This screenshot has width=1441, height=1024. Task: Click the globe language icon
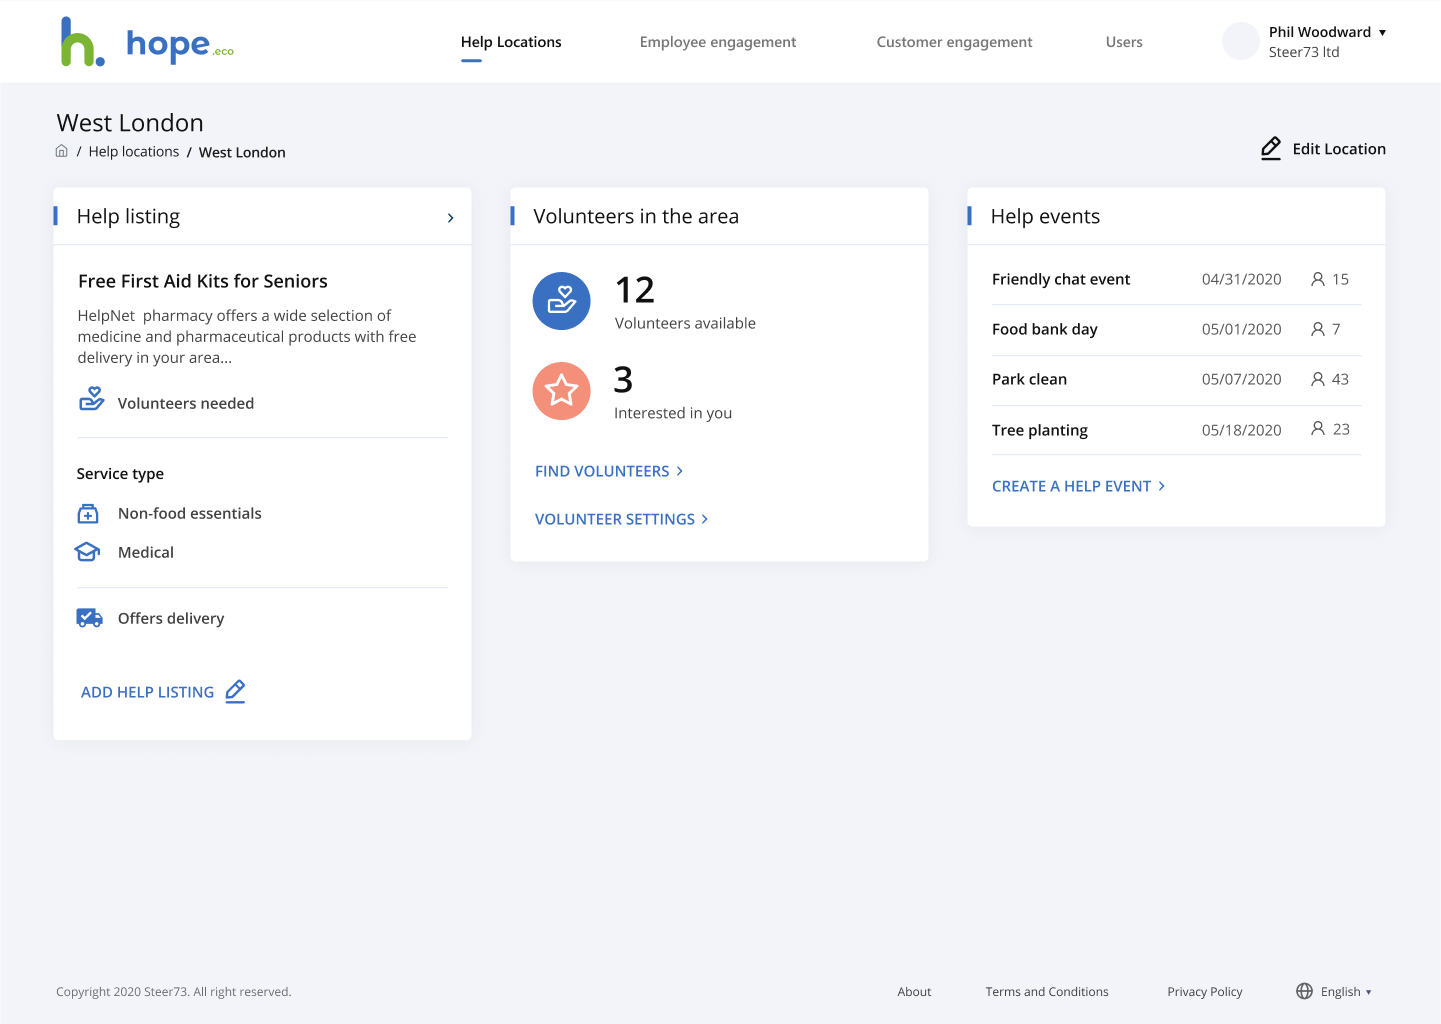[x=1304, y=991]
